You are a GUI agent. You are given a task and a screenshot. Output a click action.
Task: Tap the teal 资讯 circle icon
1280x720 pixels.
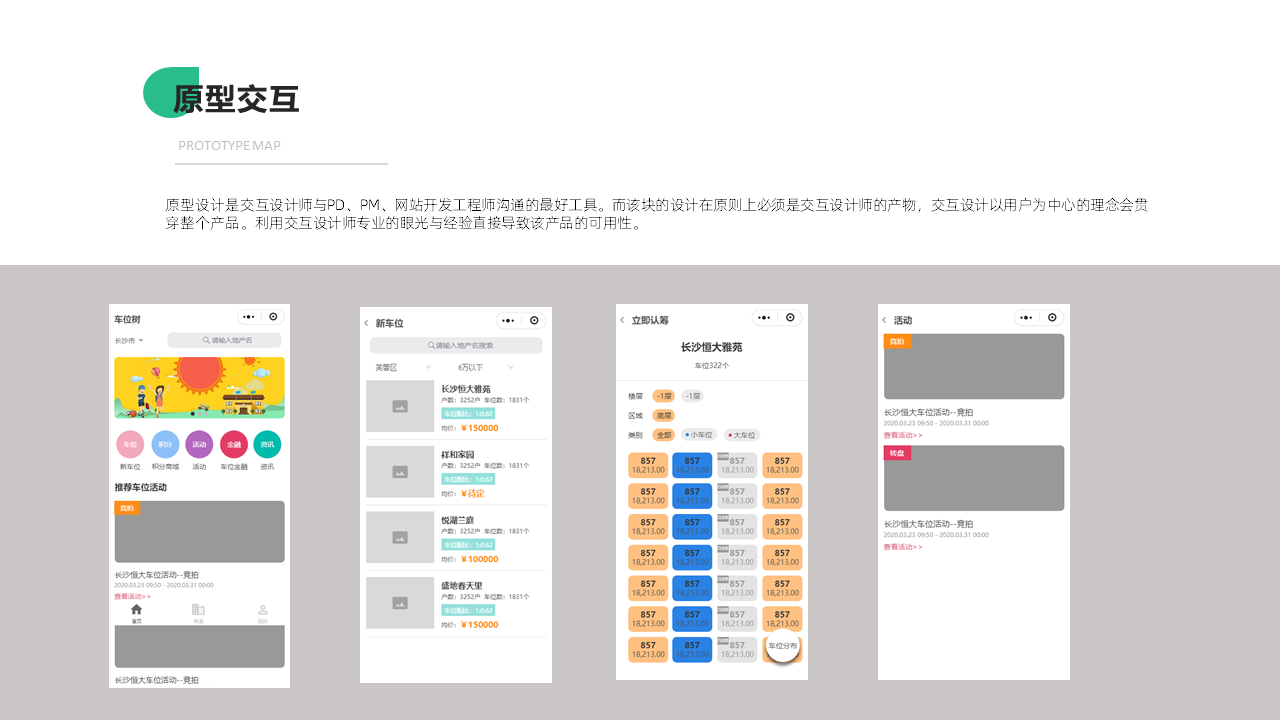267,444
